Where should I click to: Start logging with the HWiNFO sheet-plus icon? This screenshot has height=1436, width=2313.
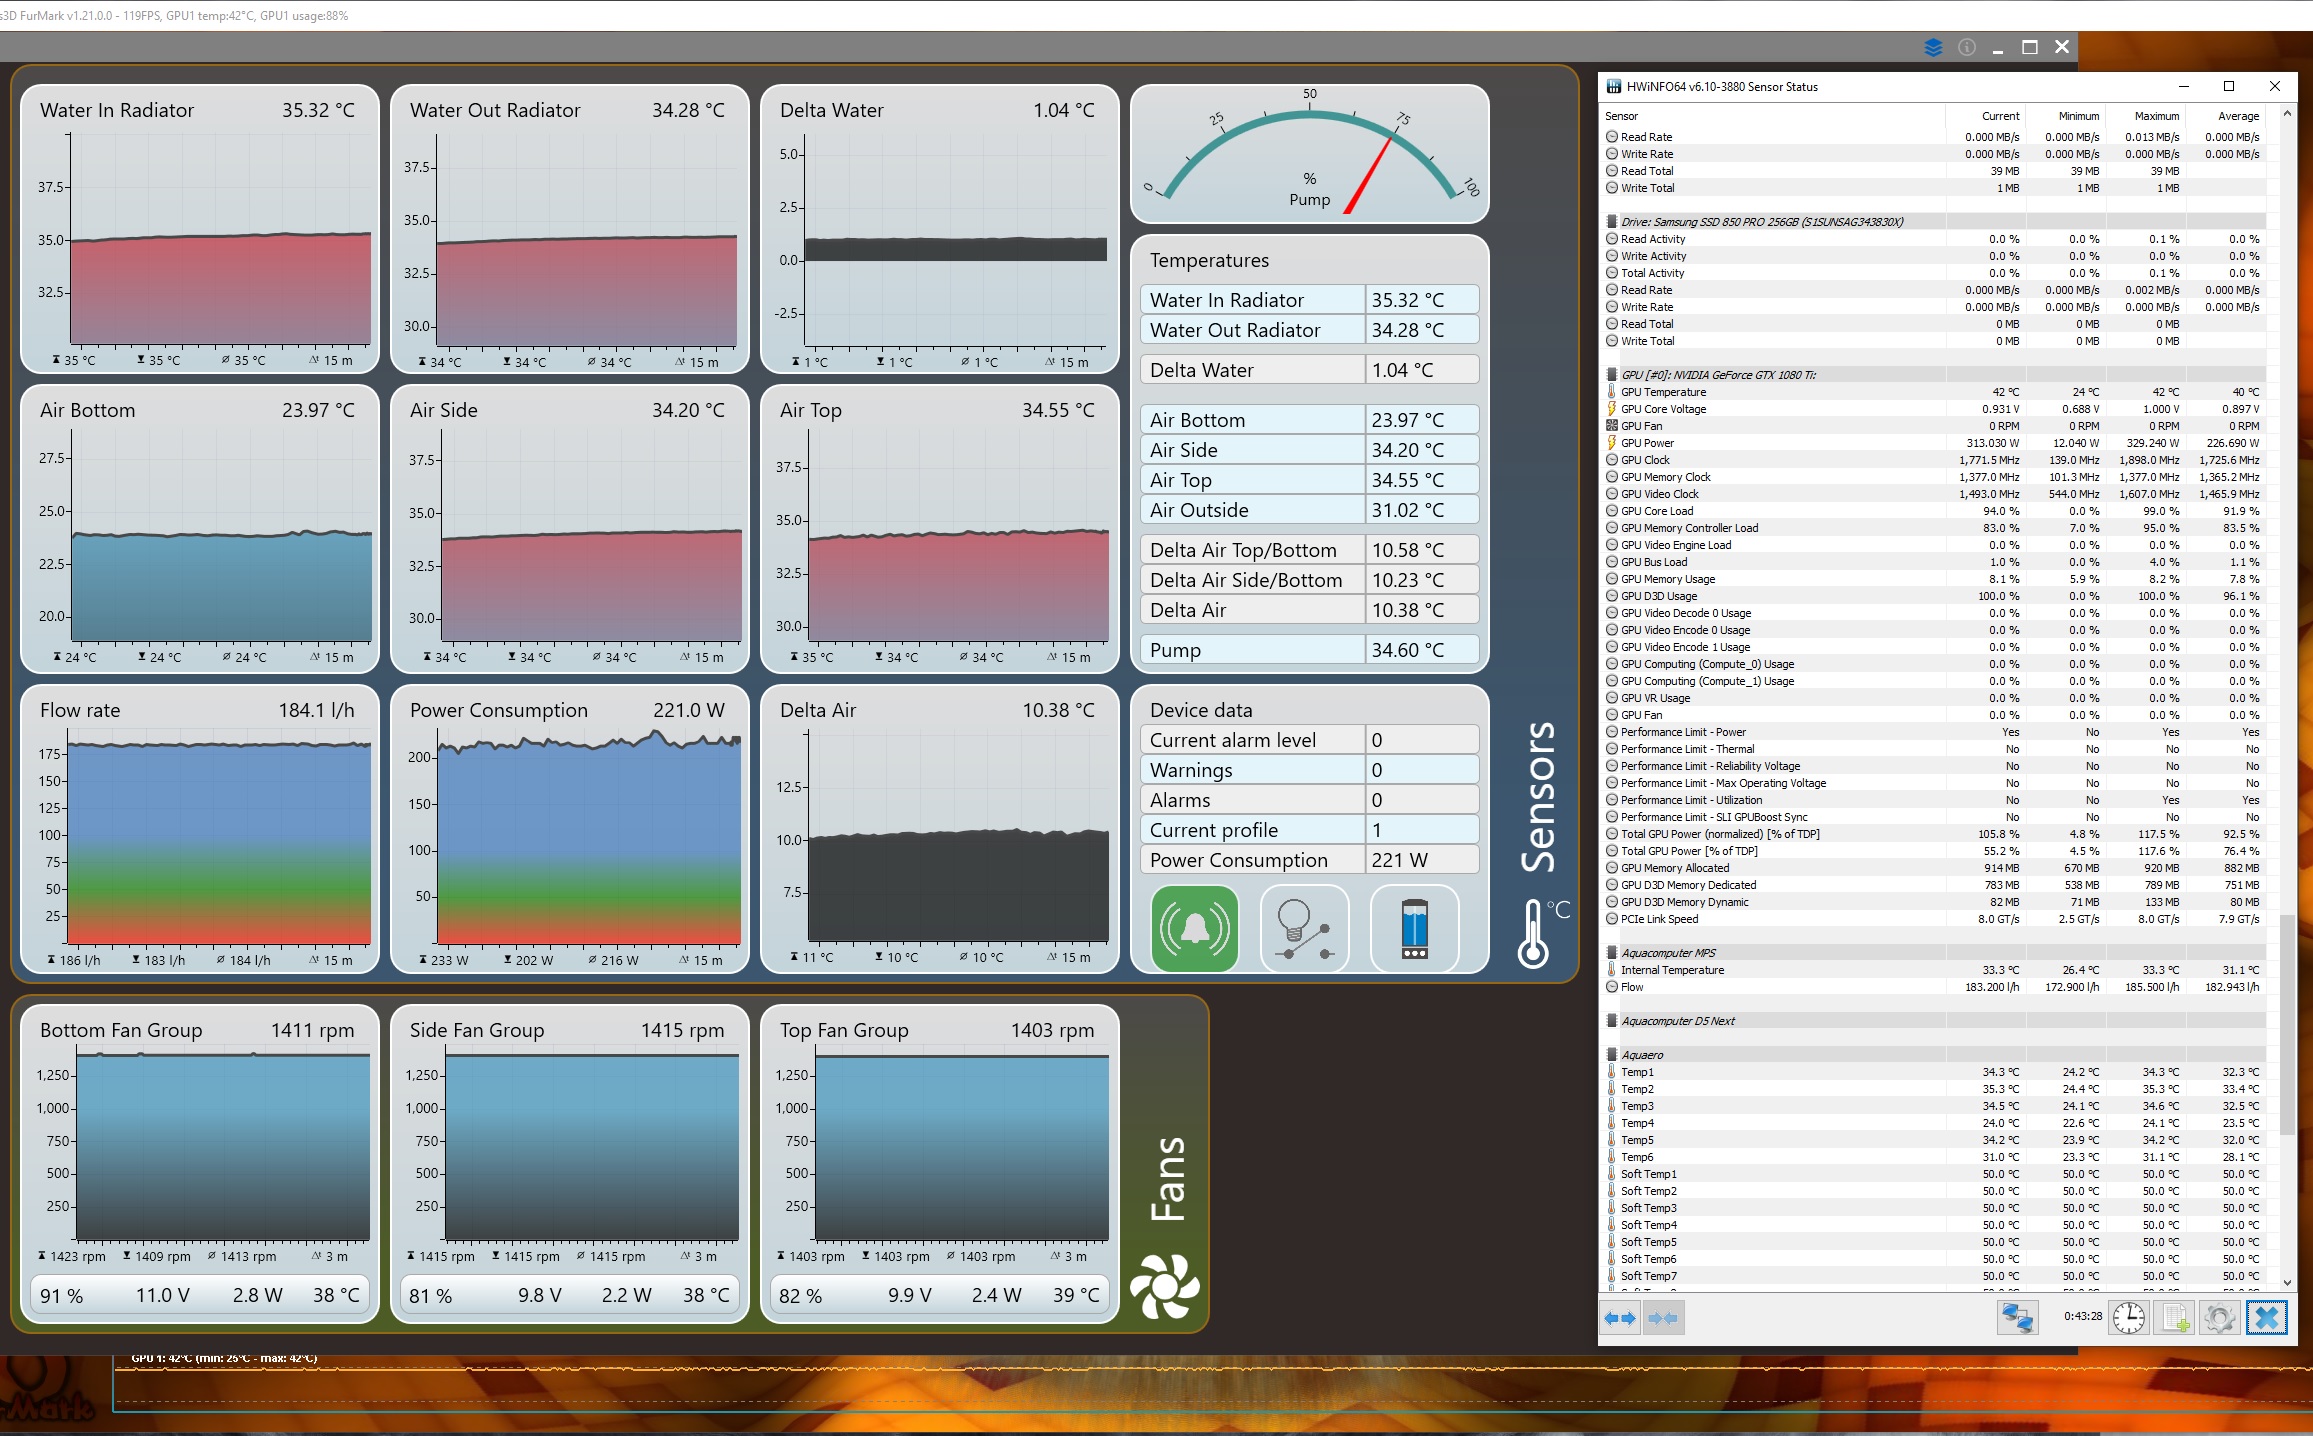click(2175, 1318)
